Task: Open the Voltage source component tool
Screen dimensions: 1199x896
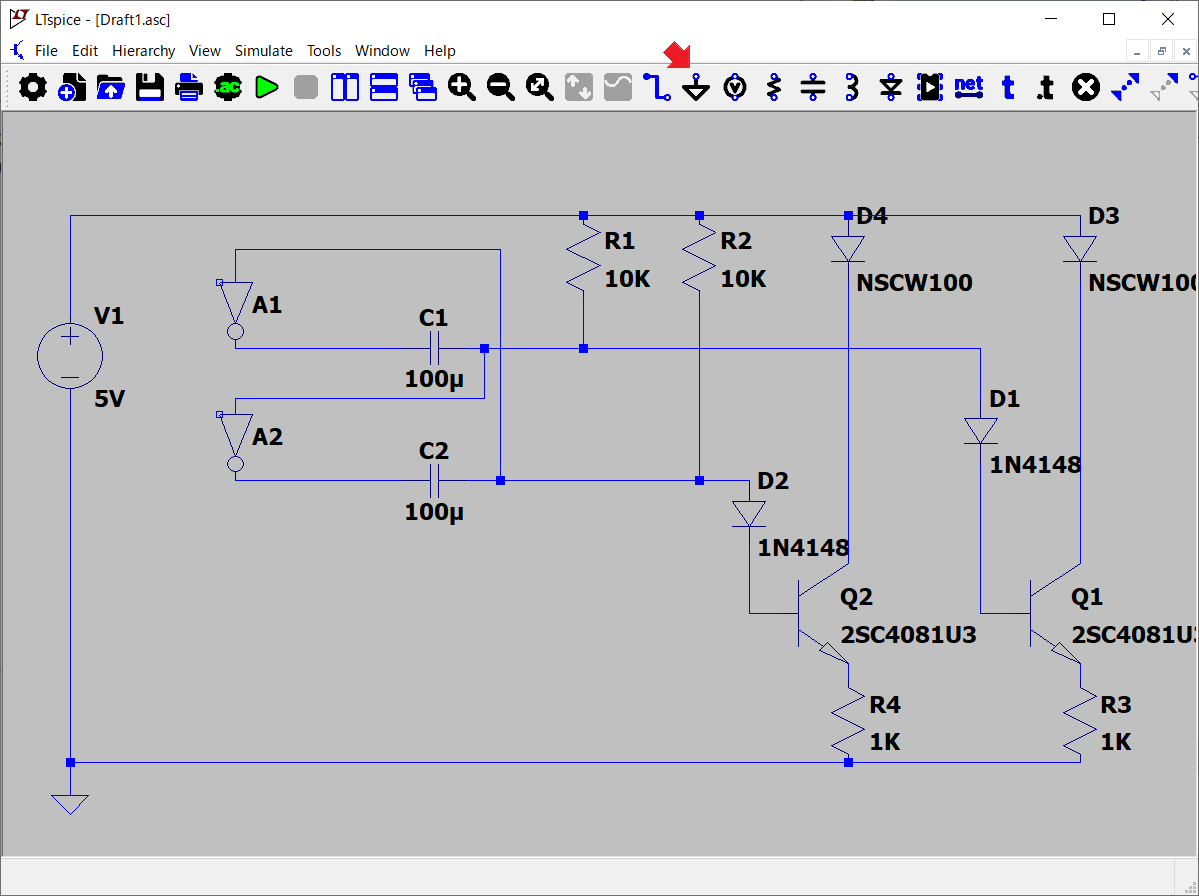Action: (735, 88)
